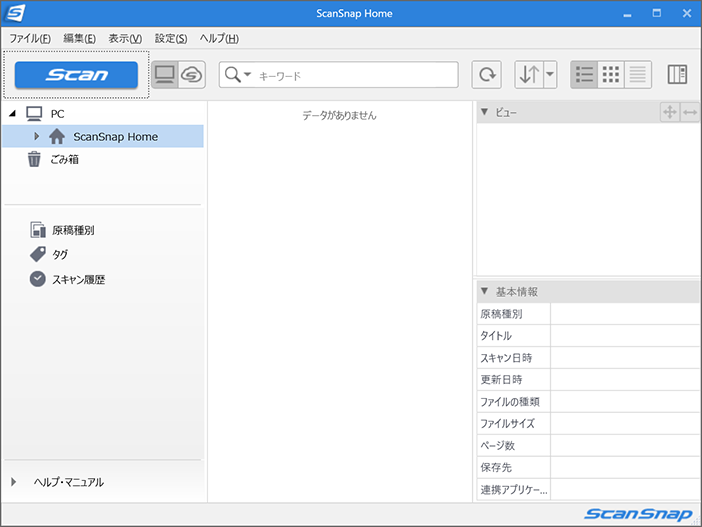Open the ヘルプ(H) menu
This screenshot has height=527, width=702.
tap(219, 39)
